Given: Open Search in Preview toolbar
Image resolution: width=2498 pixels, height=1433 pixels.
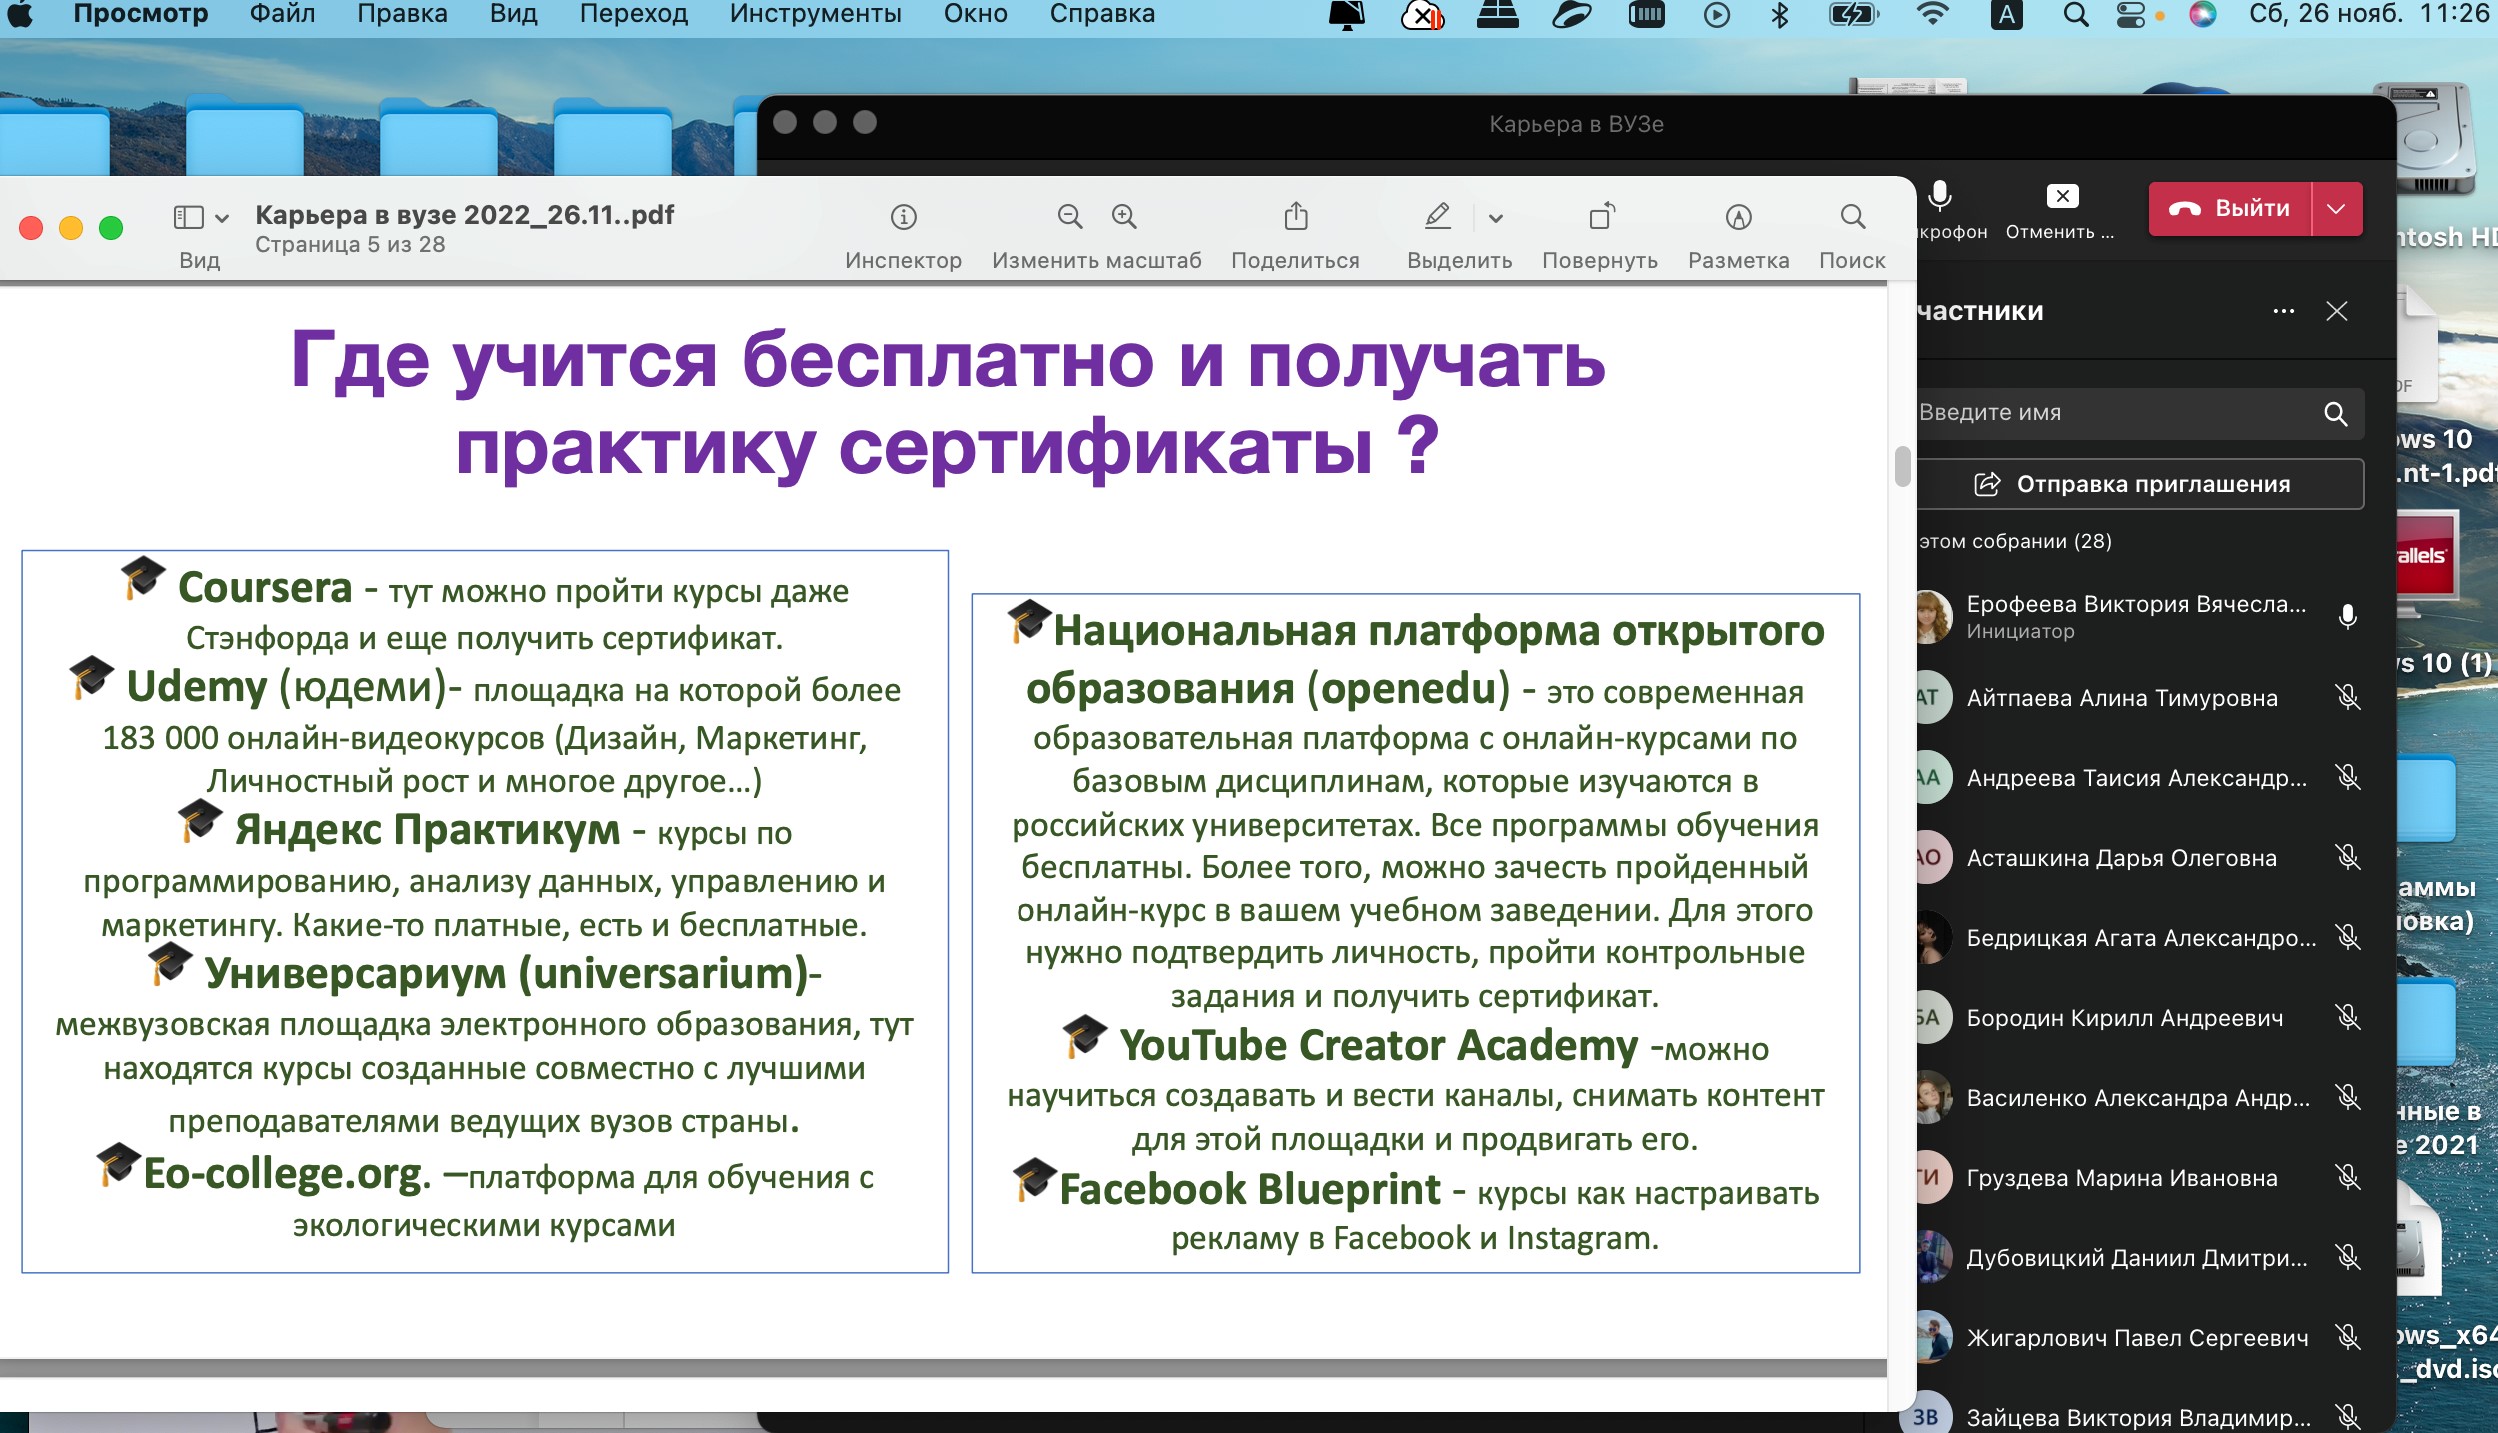Looking at the screenshot, I should pyautogui.click(x=1853, y=217).
